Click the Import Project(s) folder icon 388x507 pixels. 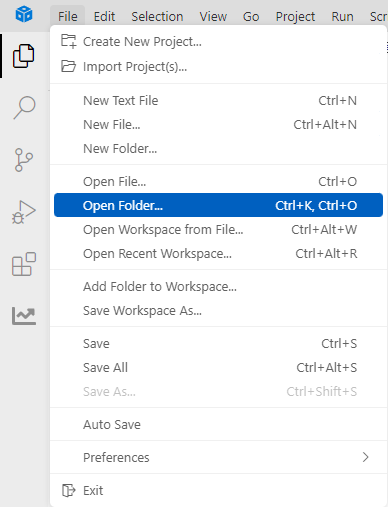69,66
